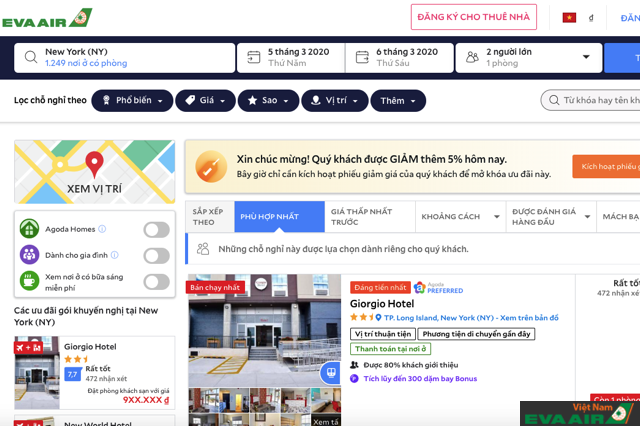This screenshot has height=426, width=640.
Task: Click the Vị trí thuận tiện tag
Action: point(383,334)
